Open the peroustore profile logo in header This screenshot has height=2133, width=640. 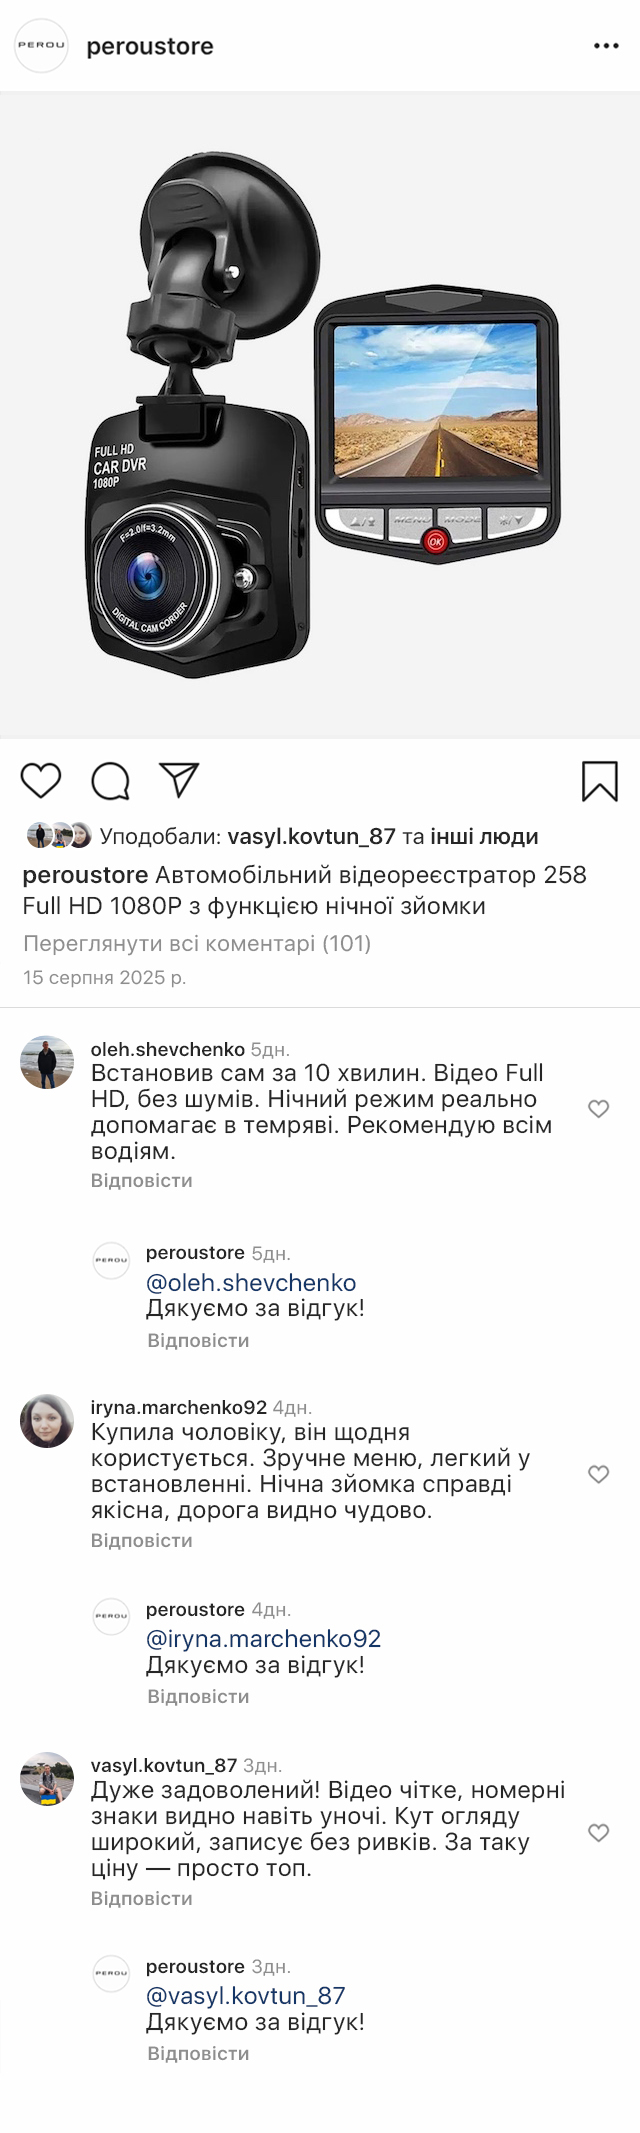click(41, 46)
